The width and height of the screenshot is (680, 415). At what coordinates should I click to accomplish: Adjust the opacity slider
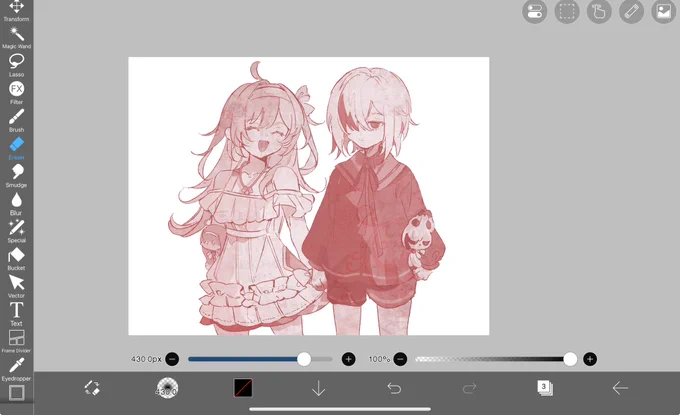coord(496,359)
